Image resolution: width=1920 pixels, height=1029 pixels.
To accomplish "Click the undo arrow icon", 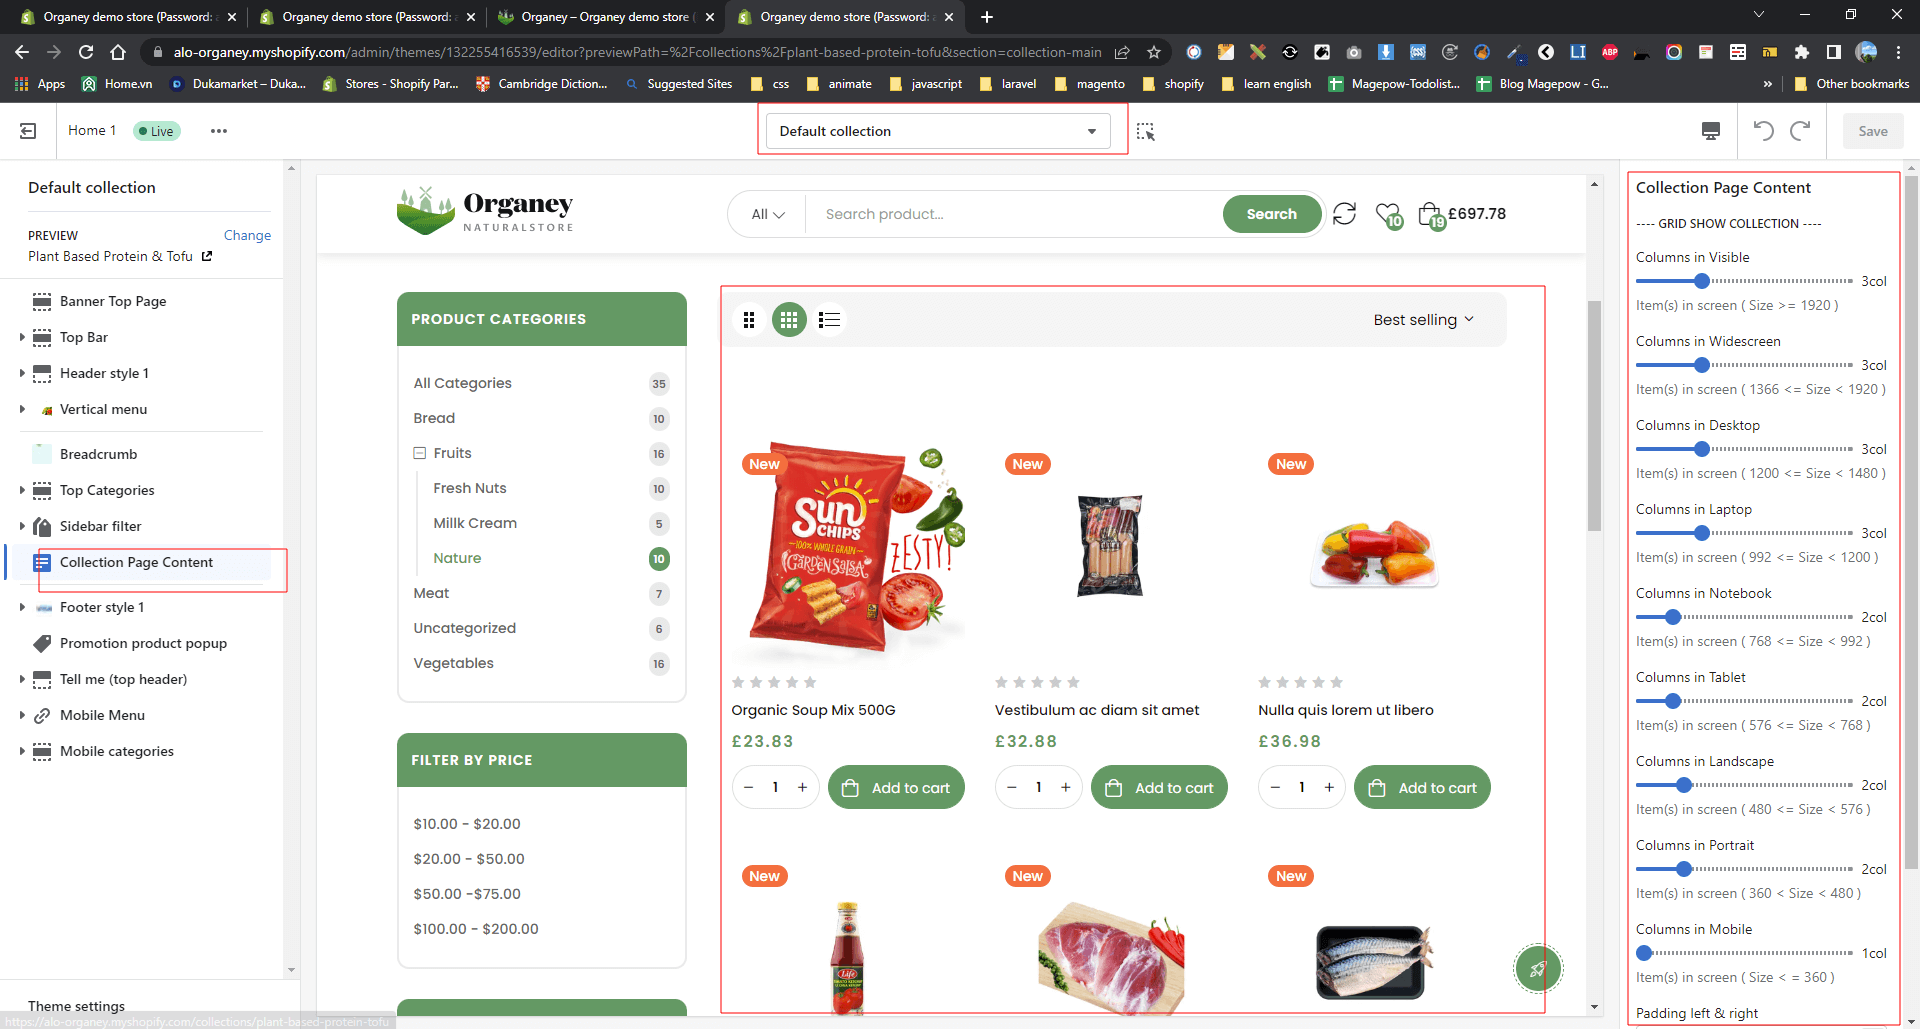I will (1763, 131).
